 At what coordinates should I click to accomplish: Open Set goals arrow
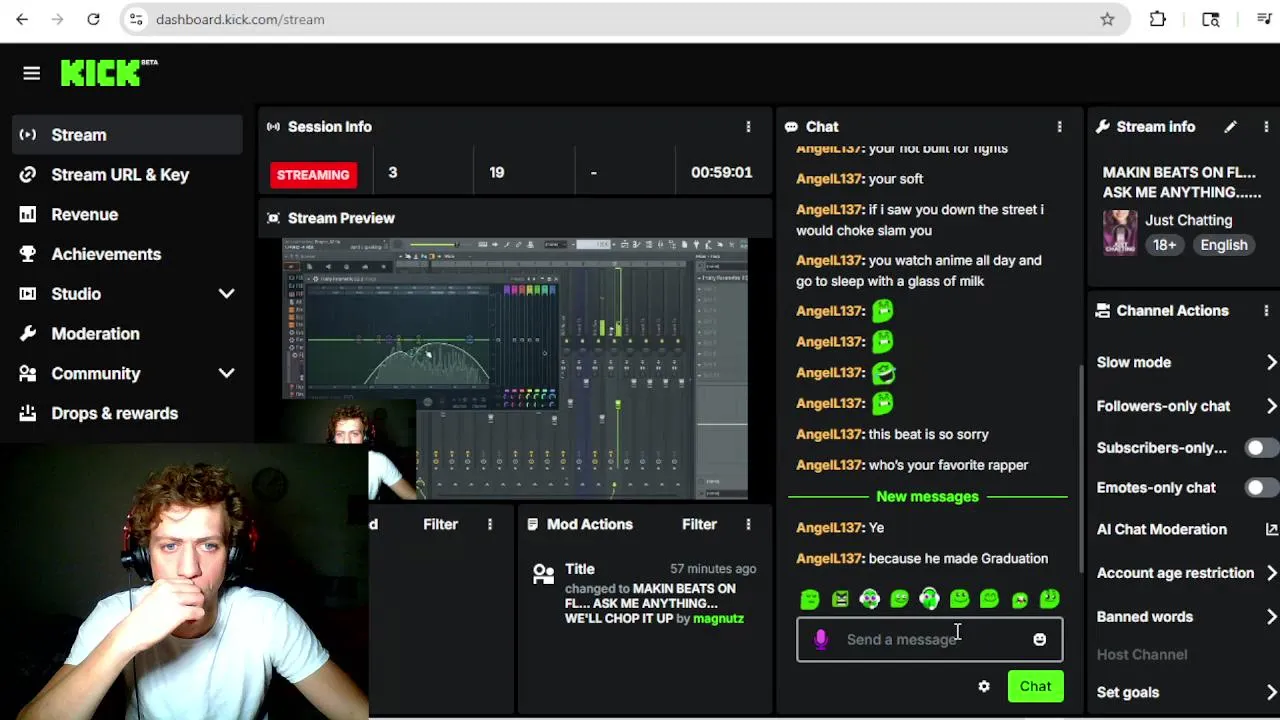(x=1271, y=692)
